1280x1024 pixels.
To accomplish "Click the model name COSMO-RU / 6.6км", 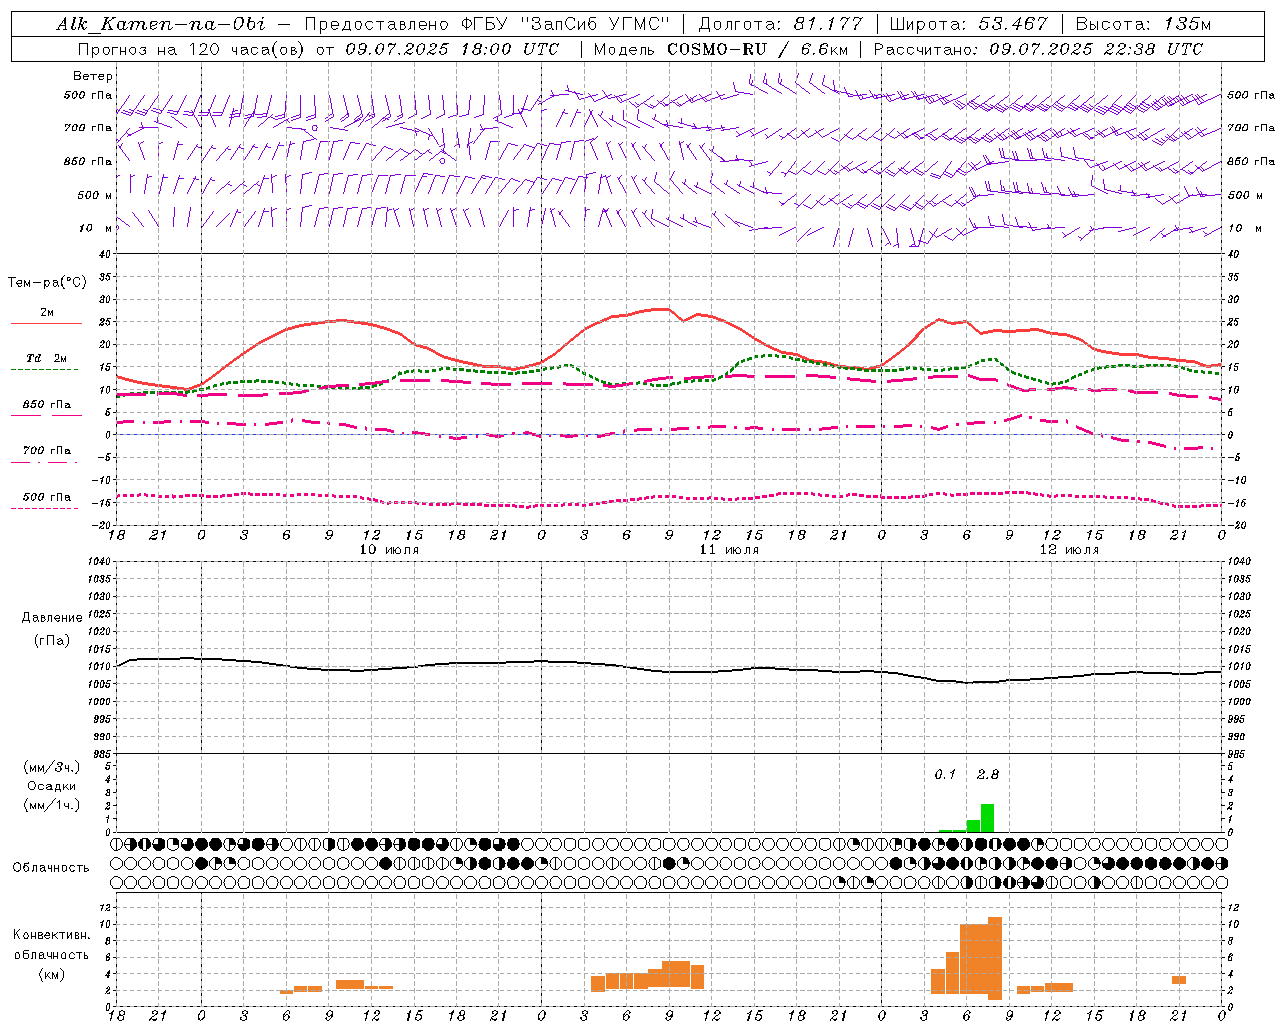I will pos(757,49).
